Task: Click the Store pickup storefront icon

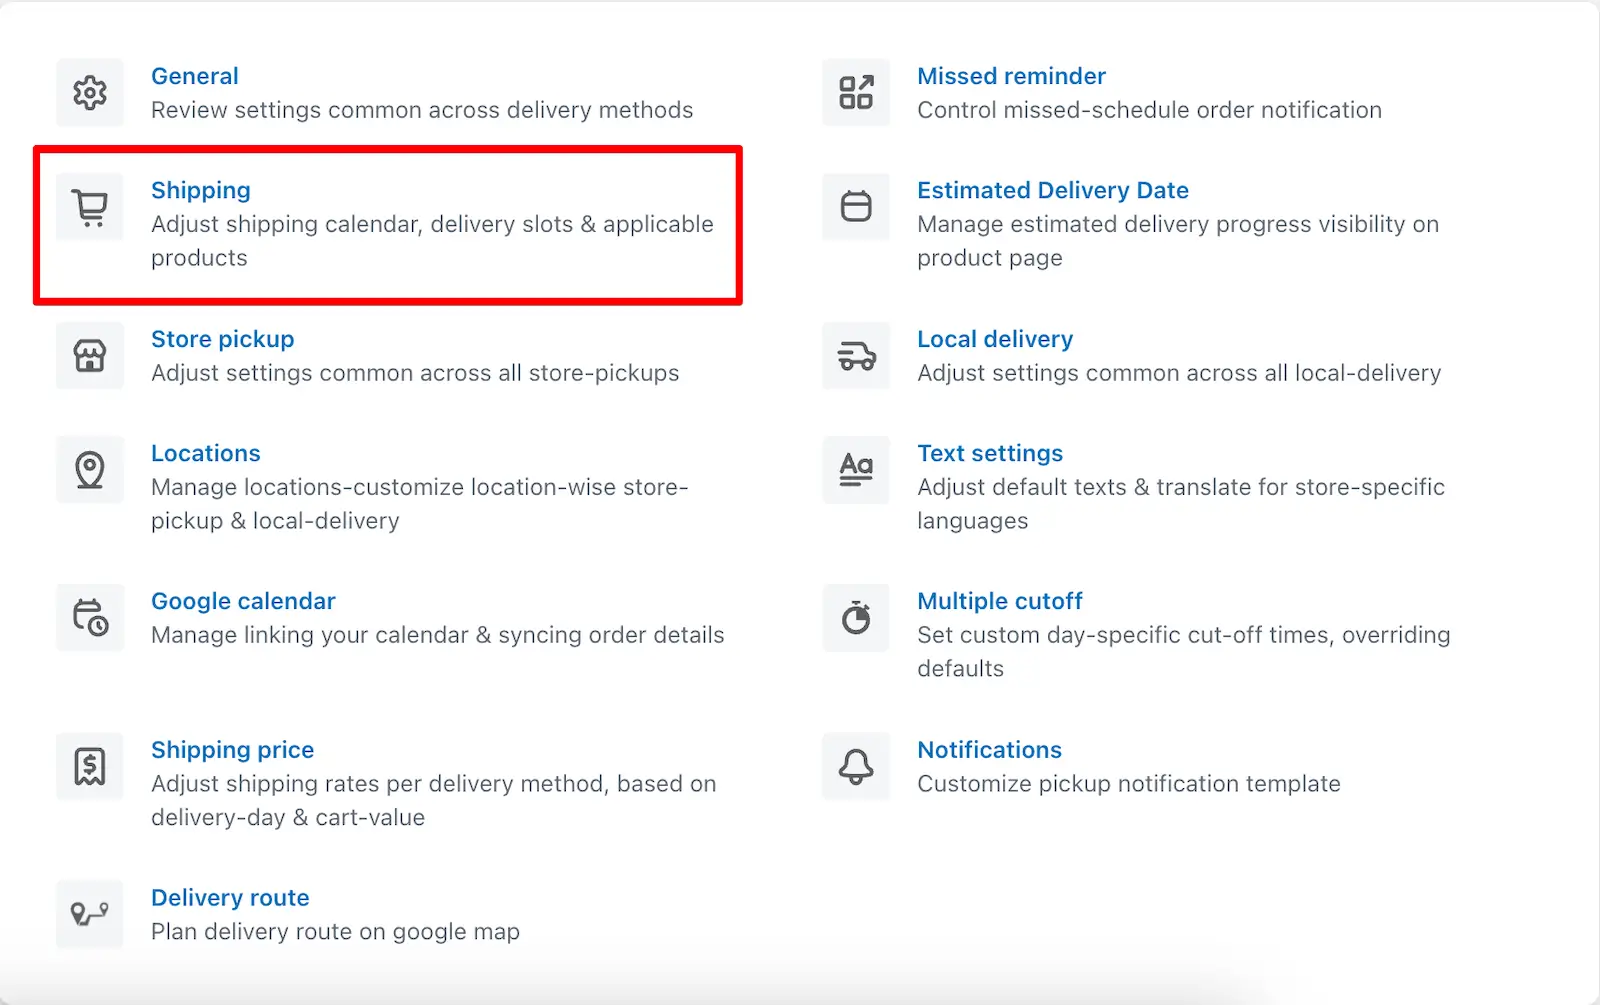Action: click(90, 356)
